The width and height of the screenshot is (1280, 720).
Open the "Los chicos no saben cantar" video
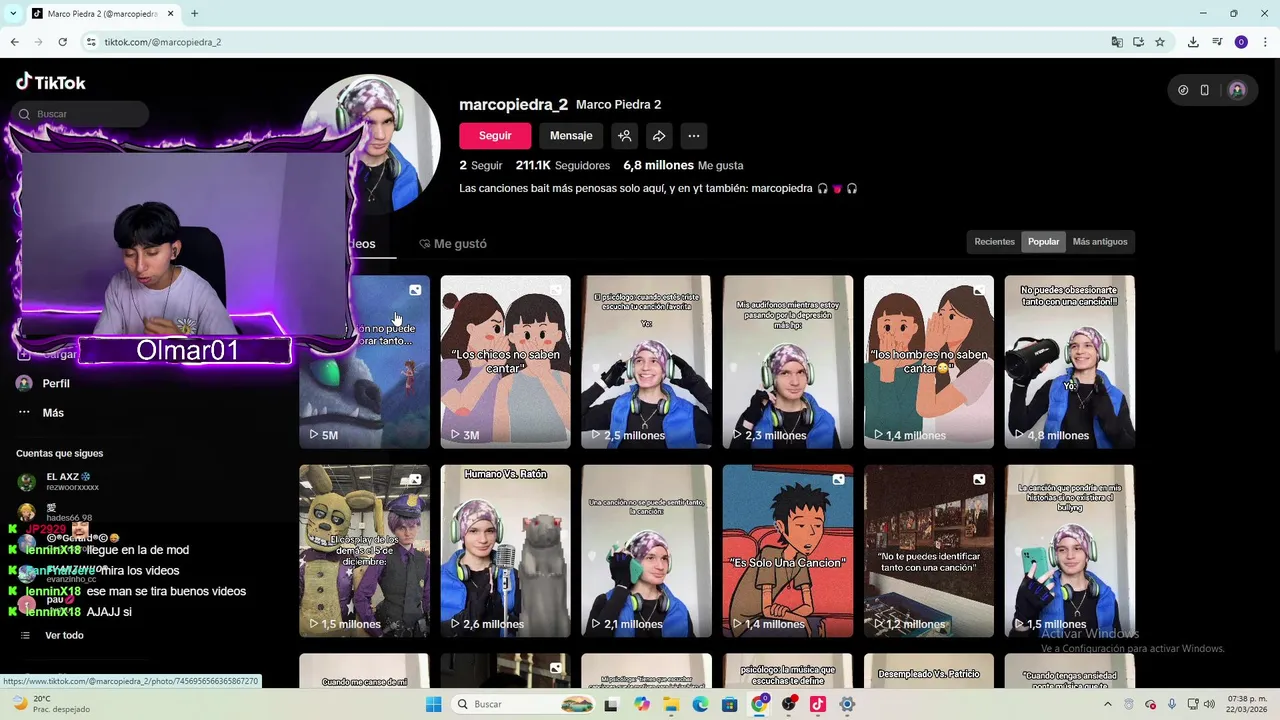pyautogui.click(x=505, y=362)
